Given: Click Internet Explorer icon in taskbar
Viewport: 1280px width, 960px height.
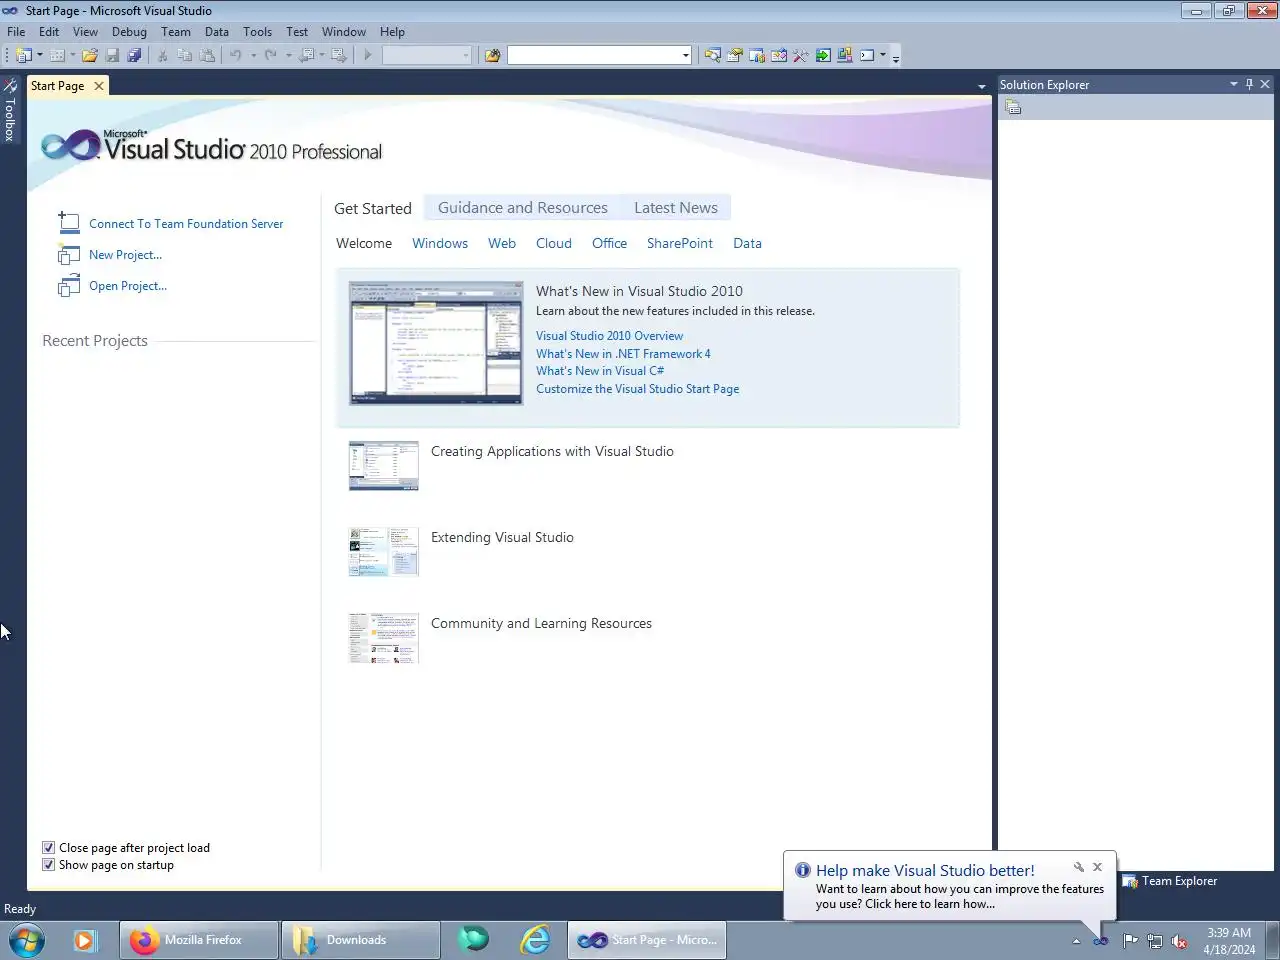Looking at the screenshot, I should point(536,940).
